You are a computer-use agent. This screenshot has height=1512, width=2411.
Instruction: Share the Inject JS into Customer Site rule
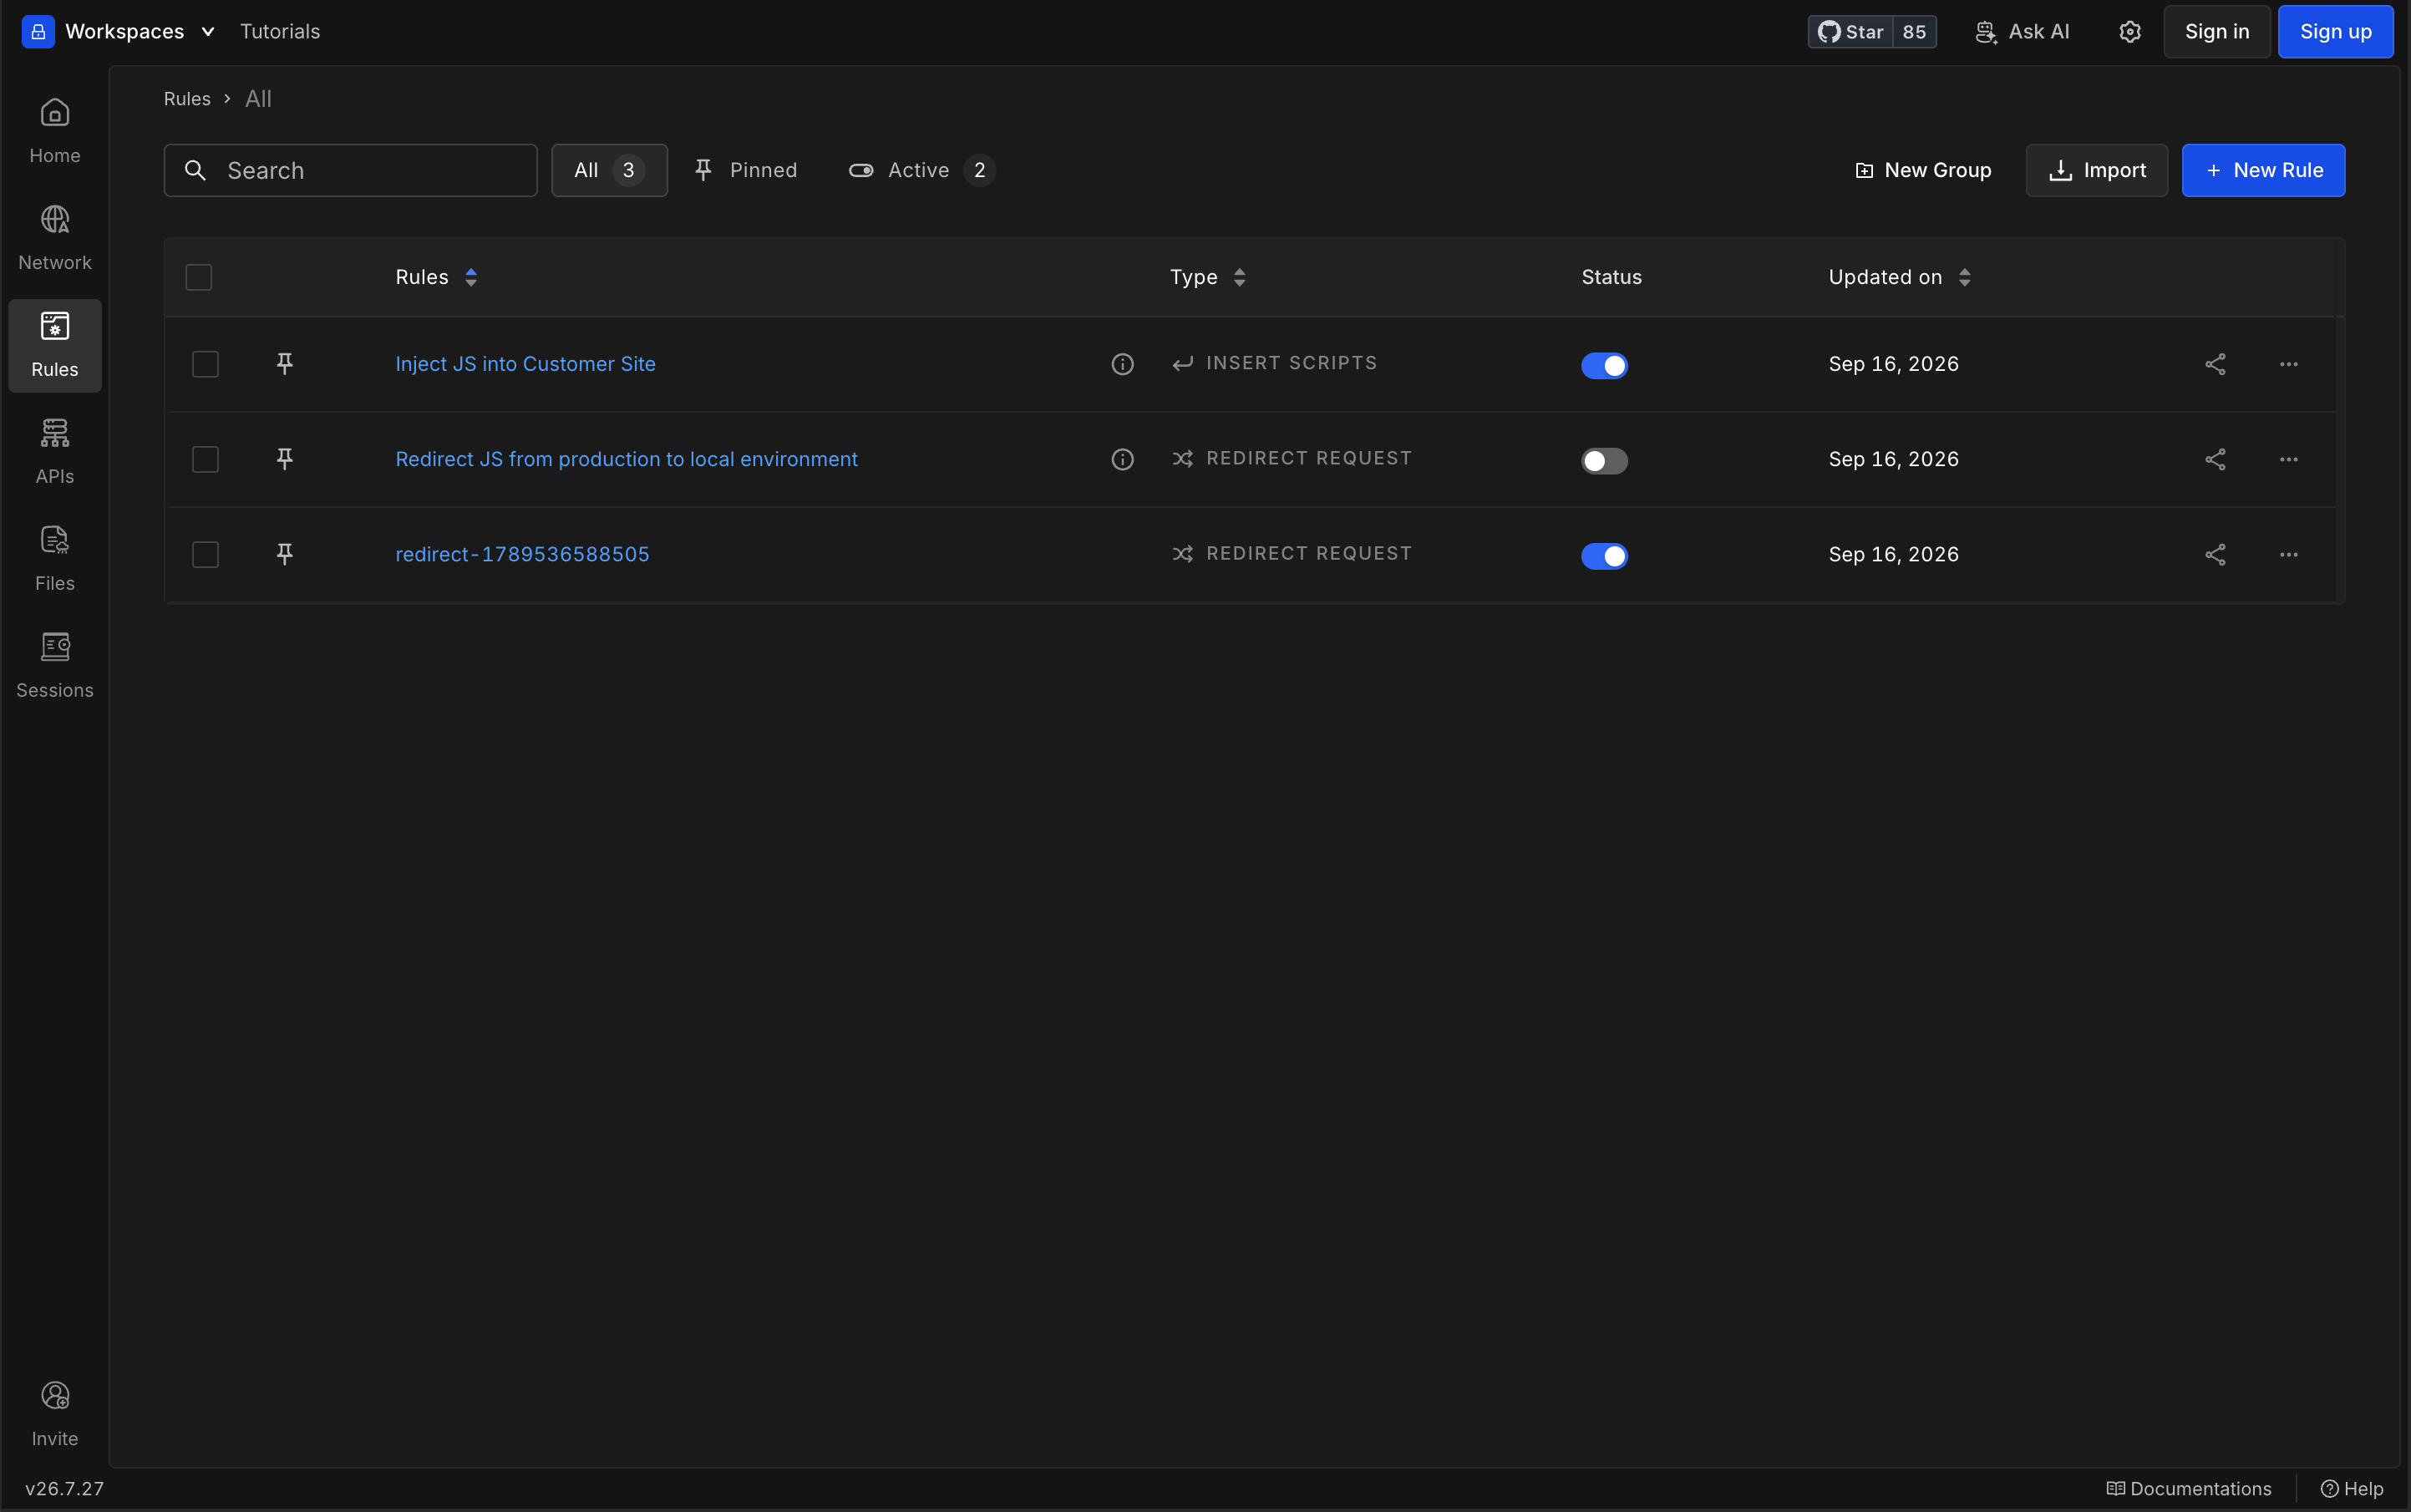click(x=2215, y=364)
